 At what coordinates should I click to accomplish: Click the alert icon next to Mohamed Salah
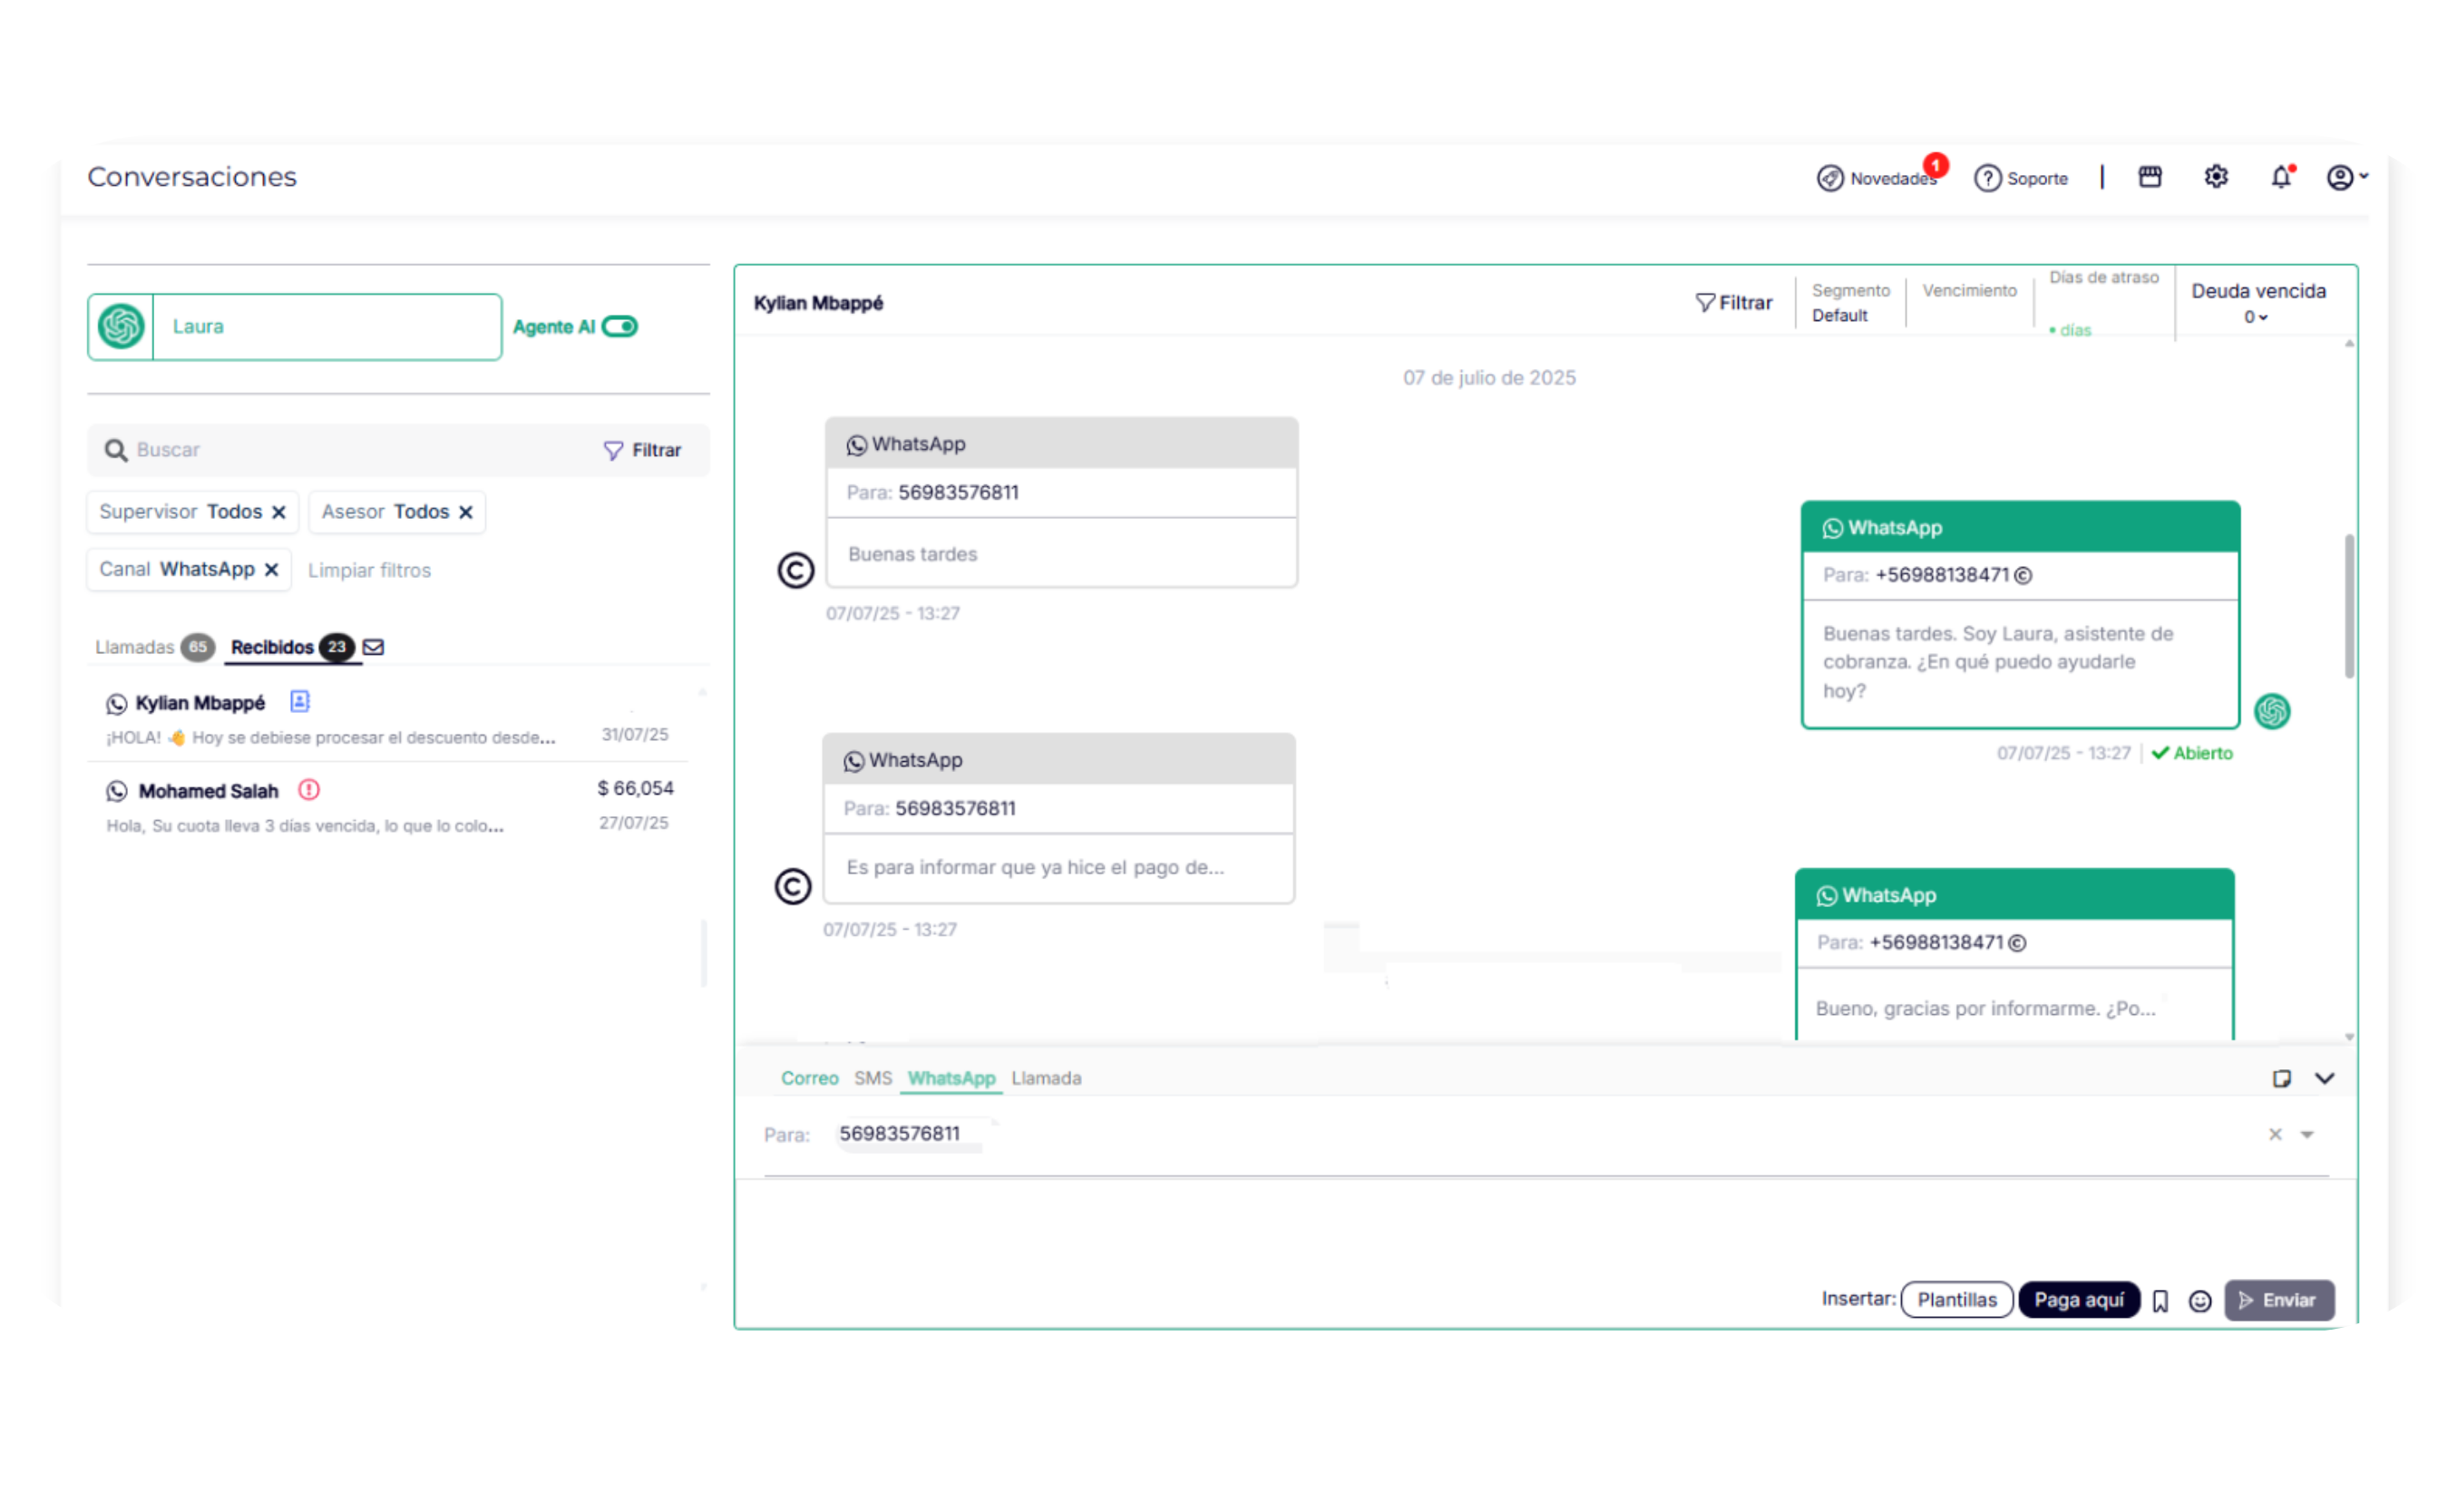pyautogui.click(x=309, y=790)
